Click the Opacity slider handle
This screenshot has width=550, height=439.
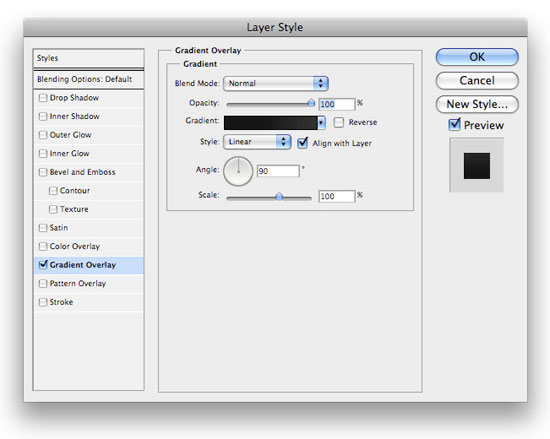[x=311, y=103]
